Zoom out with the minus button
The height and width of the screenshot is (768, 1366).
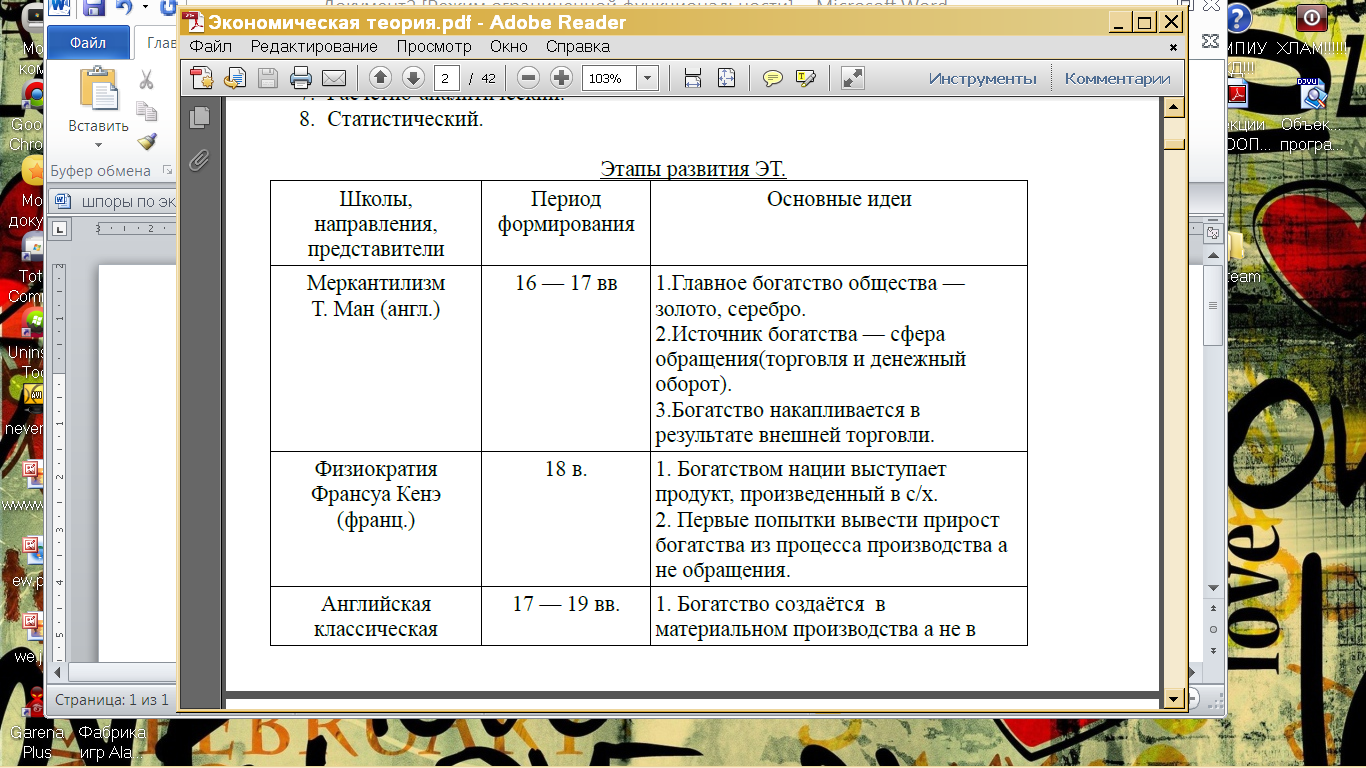click(529, 78)
